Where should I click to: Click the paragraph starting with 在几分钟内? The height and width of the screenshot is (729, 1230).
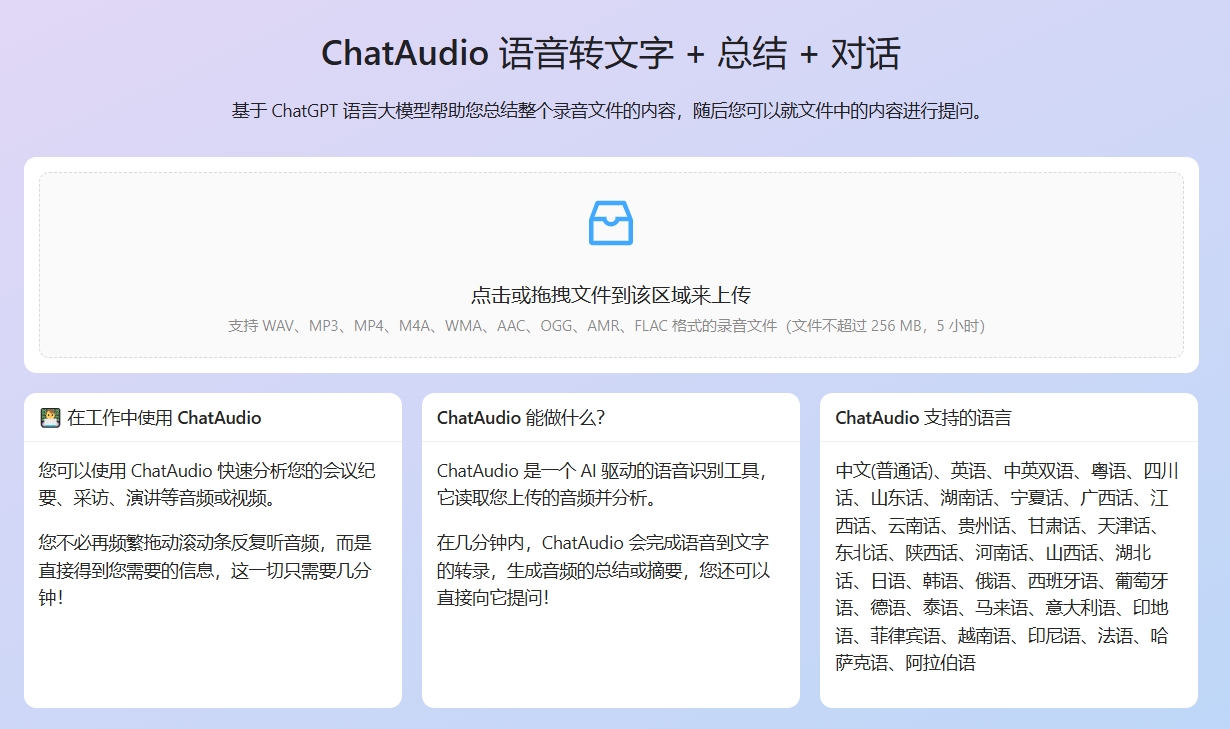604,570
